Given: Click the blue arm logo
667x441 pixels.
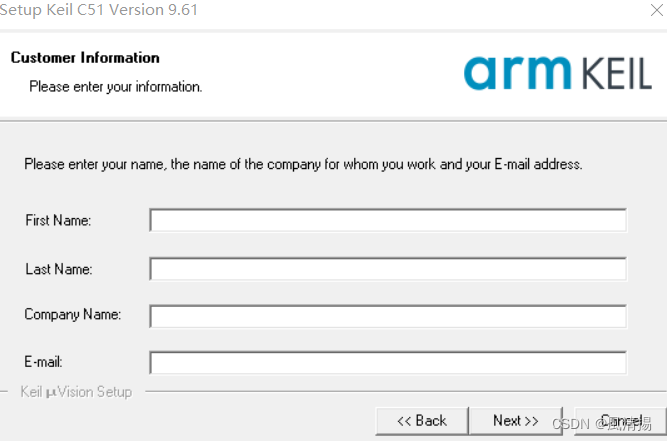Looking at the screenshot, I should pyautogui.click(x=517, y=73).
